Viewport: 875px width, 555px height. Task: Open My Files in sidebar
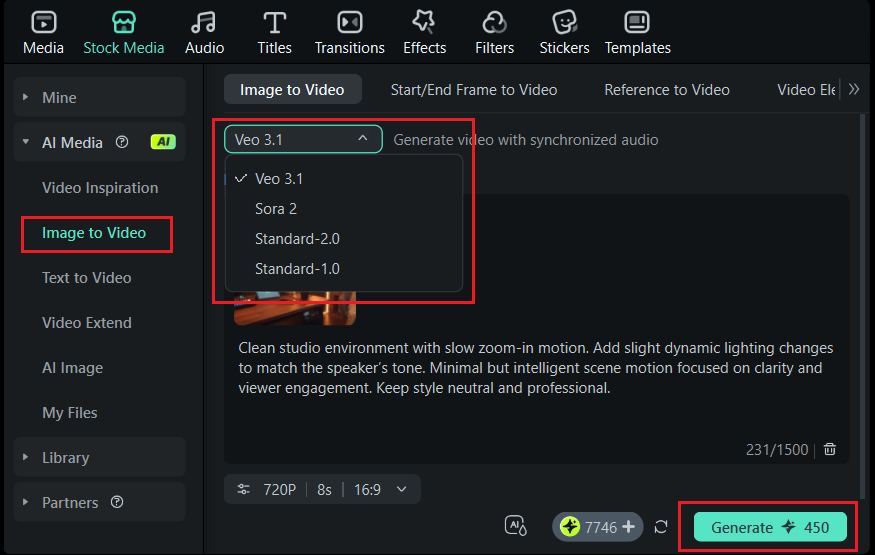70,413
